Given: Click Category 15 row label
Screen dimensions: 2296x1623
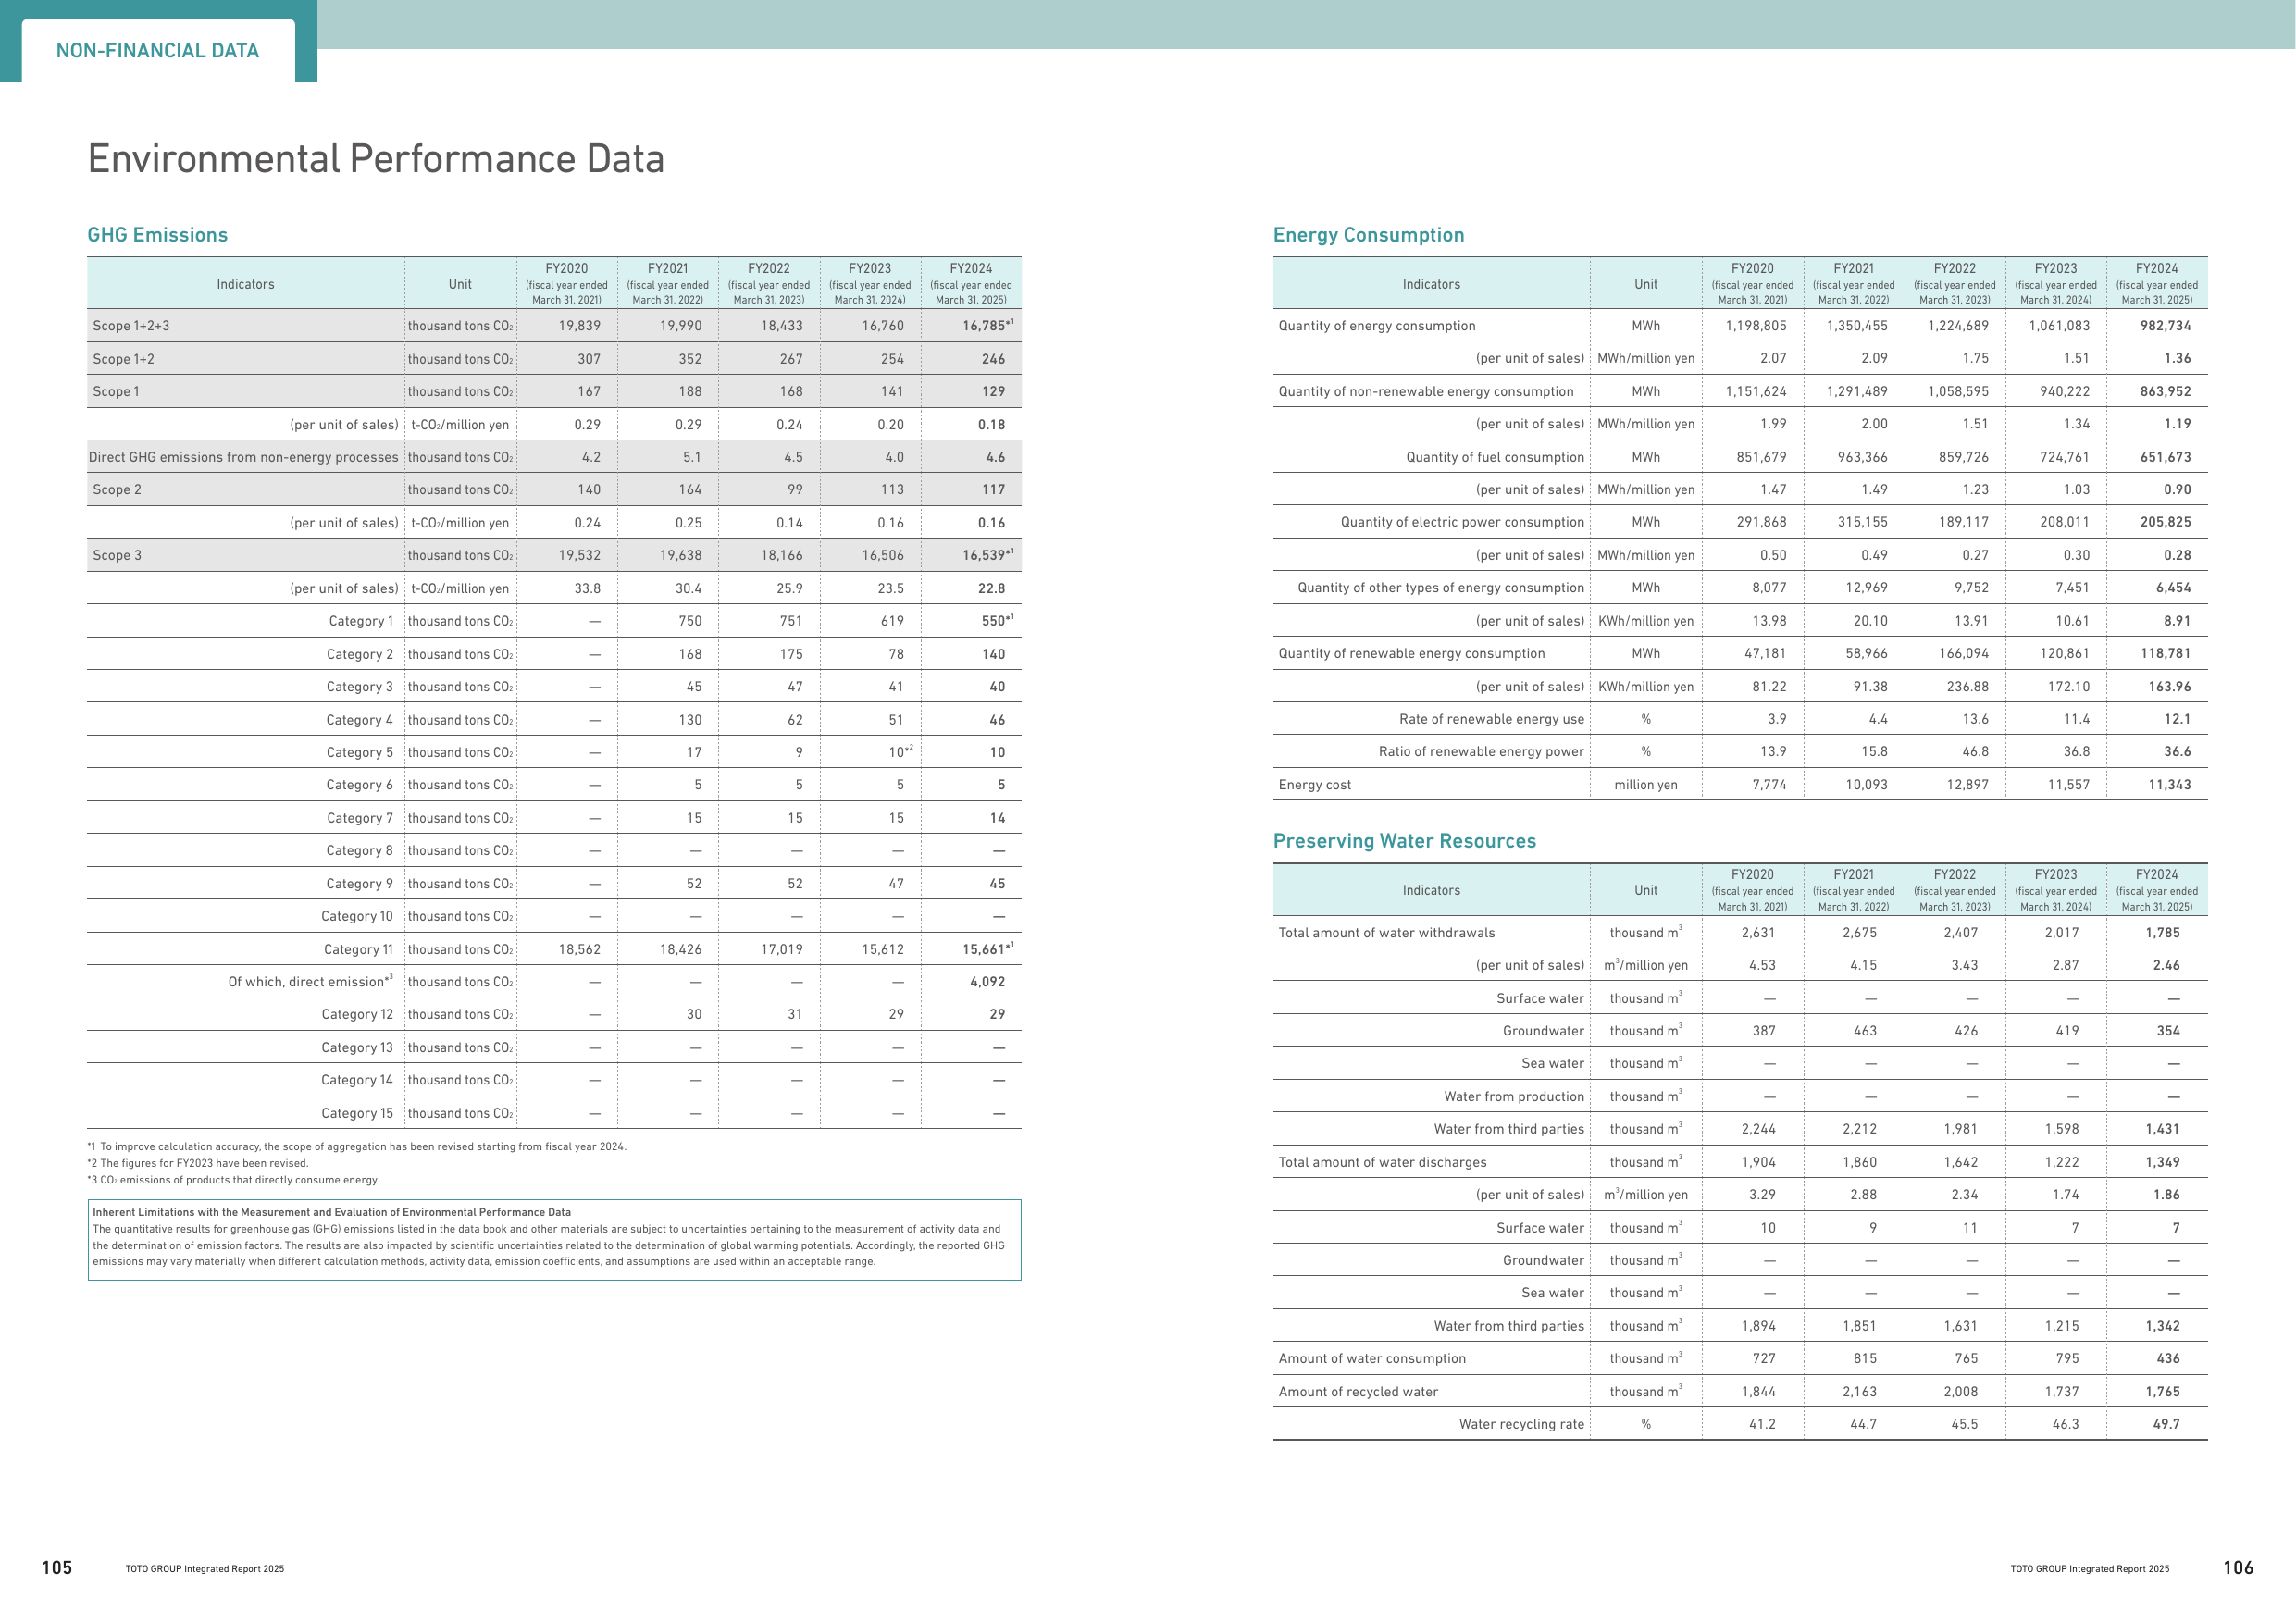Looking at the screenshot, I should click(x=357, y=1113).
